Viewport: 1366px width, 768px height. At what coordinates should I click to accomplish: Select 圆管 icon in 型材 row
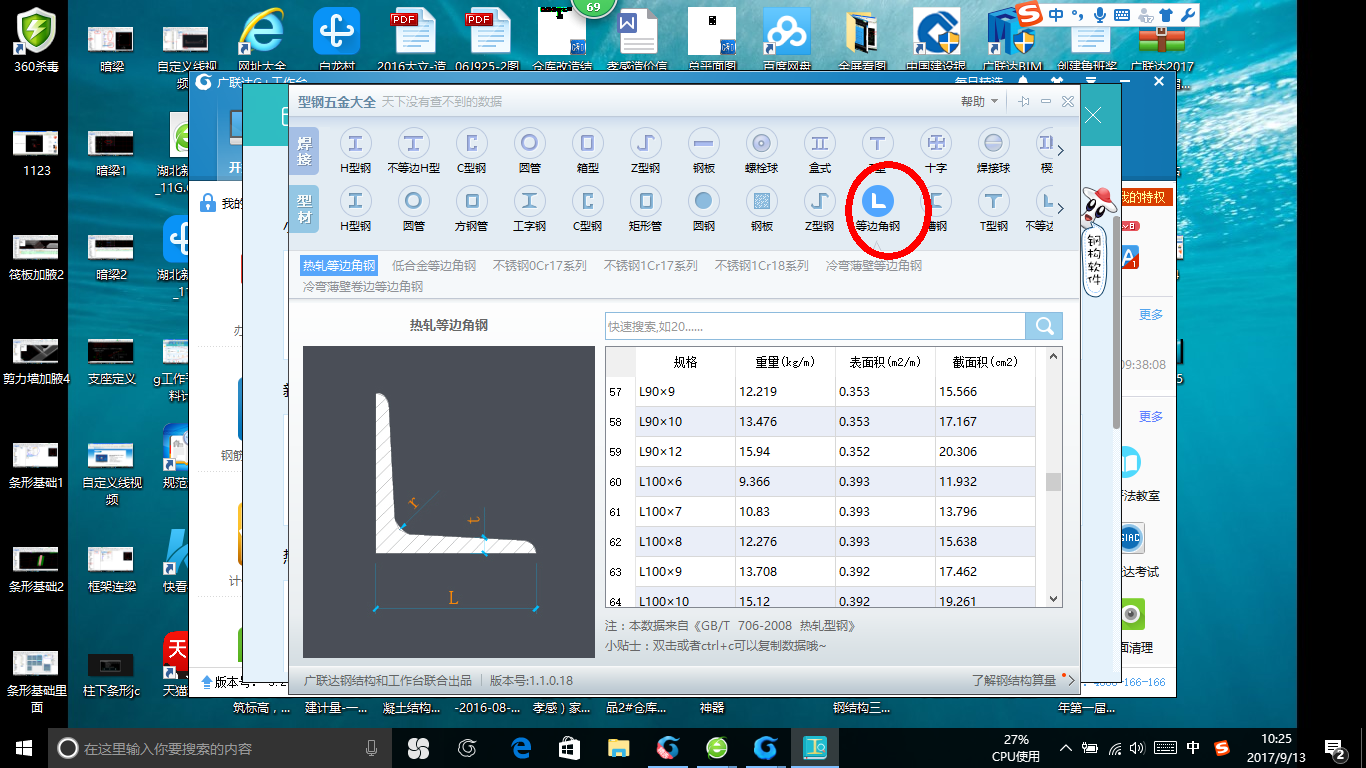pos(413,201)
